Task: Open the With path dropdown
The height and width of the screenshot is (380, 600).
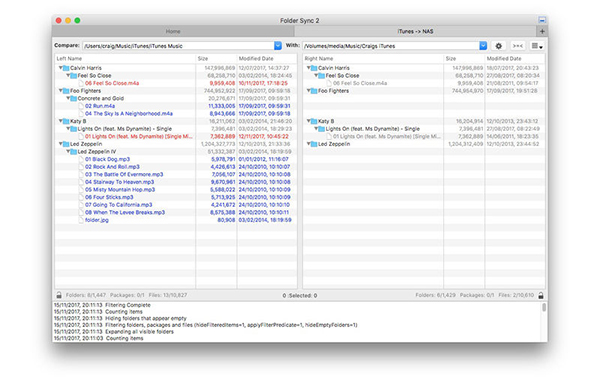Action: (483, 46)
